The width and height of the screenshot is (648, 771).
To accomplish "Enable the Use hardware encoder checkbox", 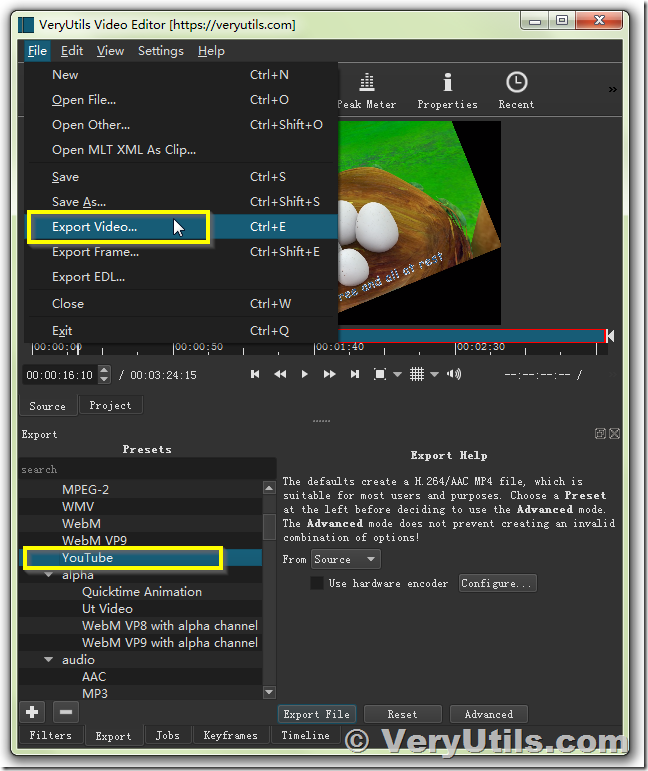I will click(317, 583).
